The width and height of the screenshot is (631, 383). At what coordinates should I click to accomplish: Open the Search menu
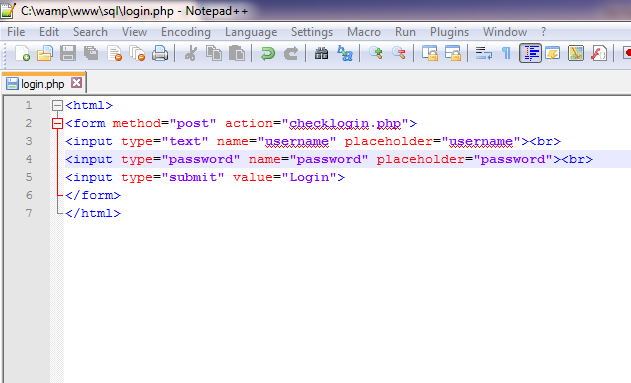(x=90, y=32)
